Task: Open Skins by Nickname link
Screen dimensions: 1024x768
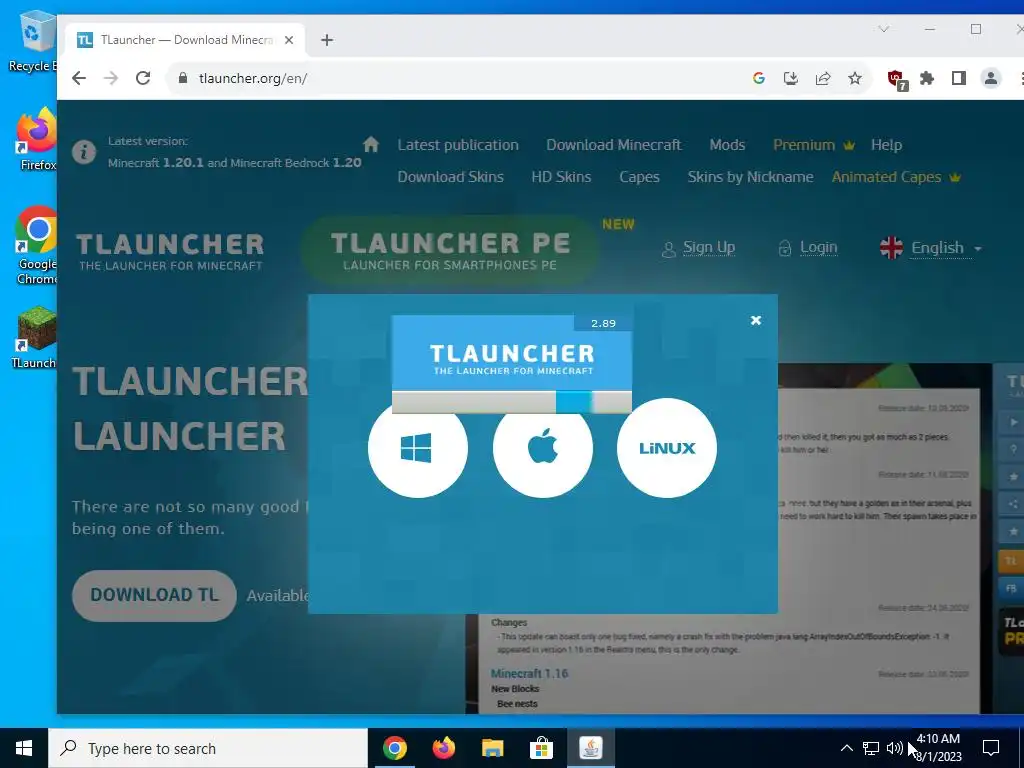Action: click(x=750, y=177)
